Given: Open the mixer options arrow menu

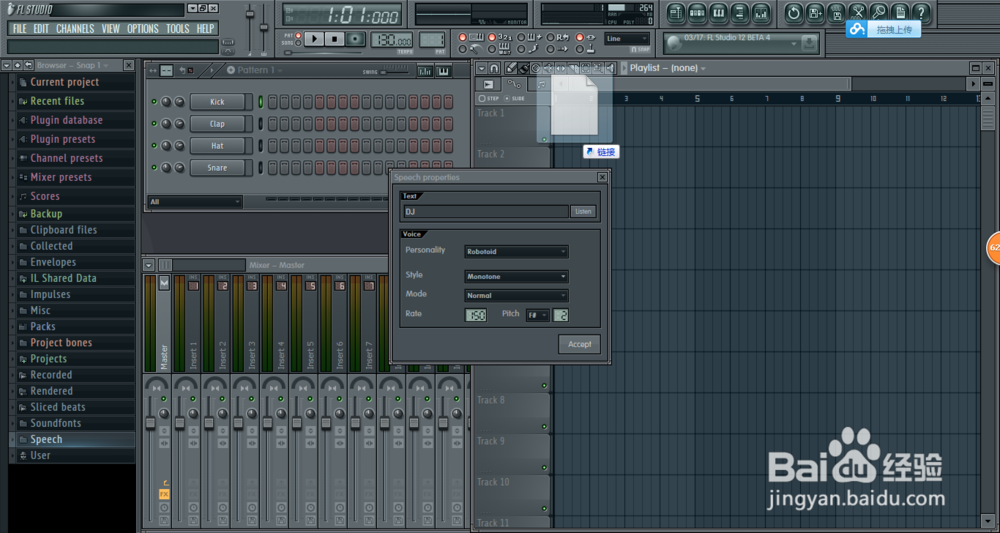Looking at the screenshot, I should pos(149,265).
